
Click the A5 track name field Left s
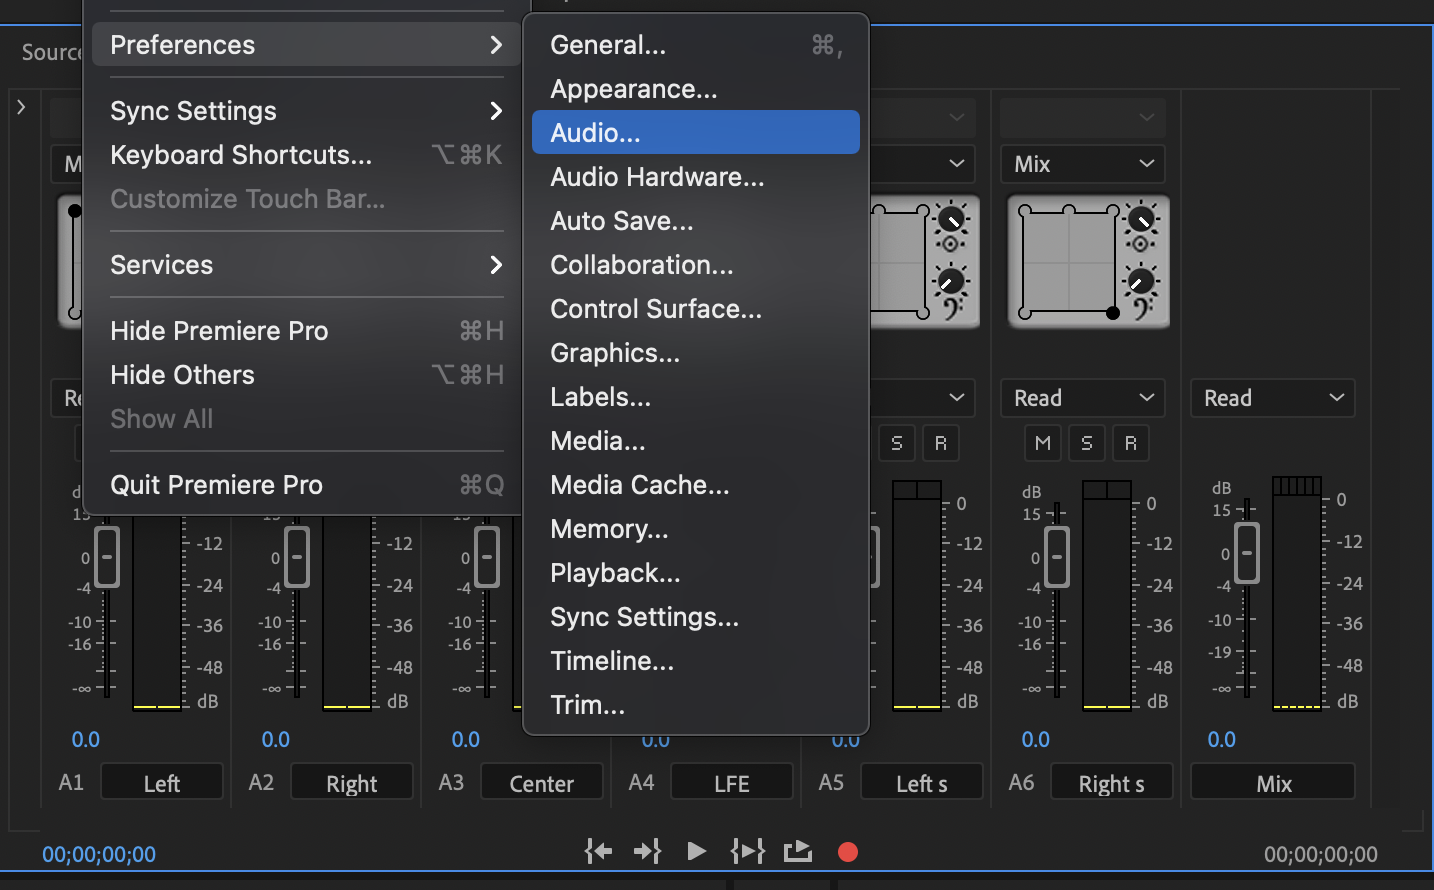pos(922,783)
